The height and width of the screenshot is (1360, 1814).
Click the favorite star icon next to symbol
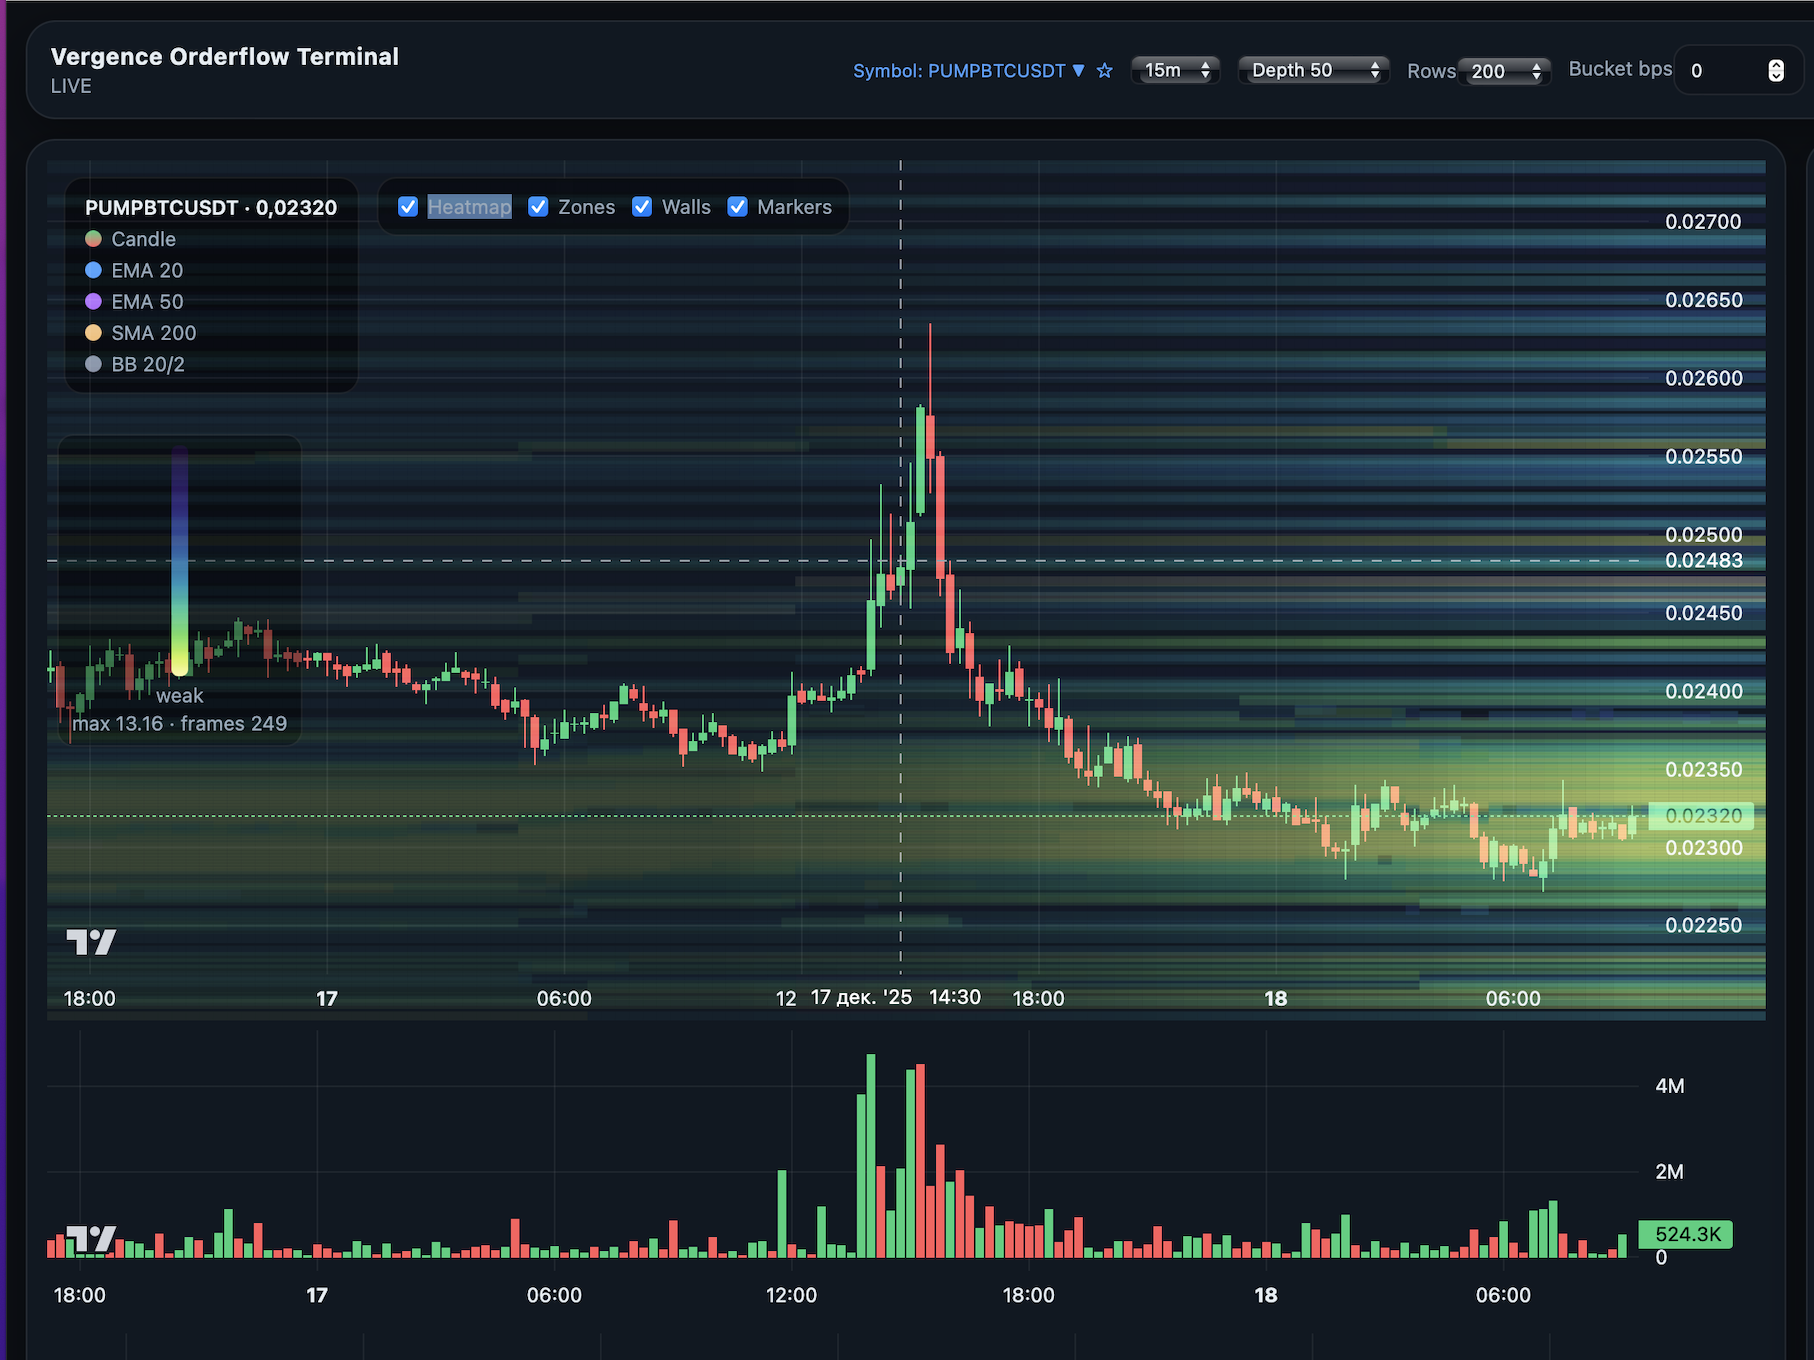1104,71
